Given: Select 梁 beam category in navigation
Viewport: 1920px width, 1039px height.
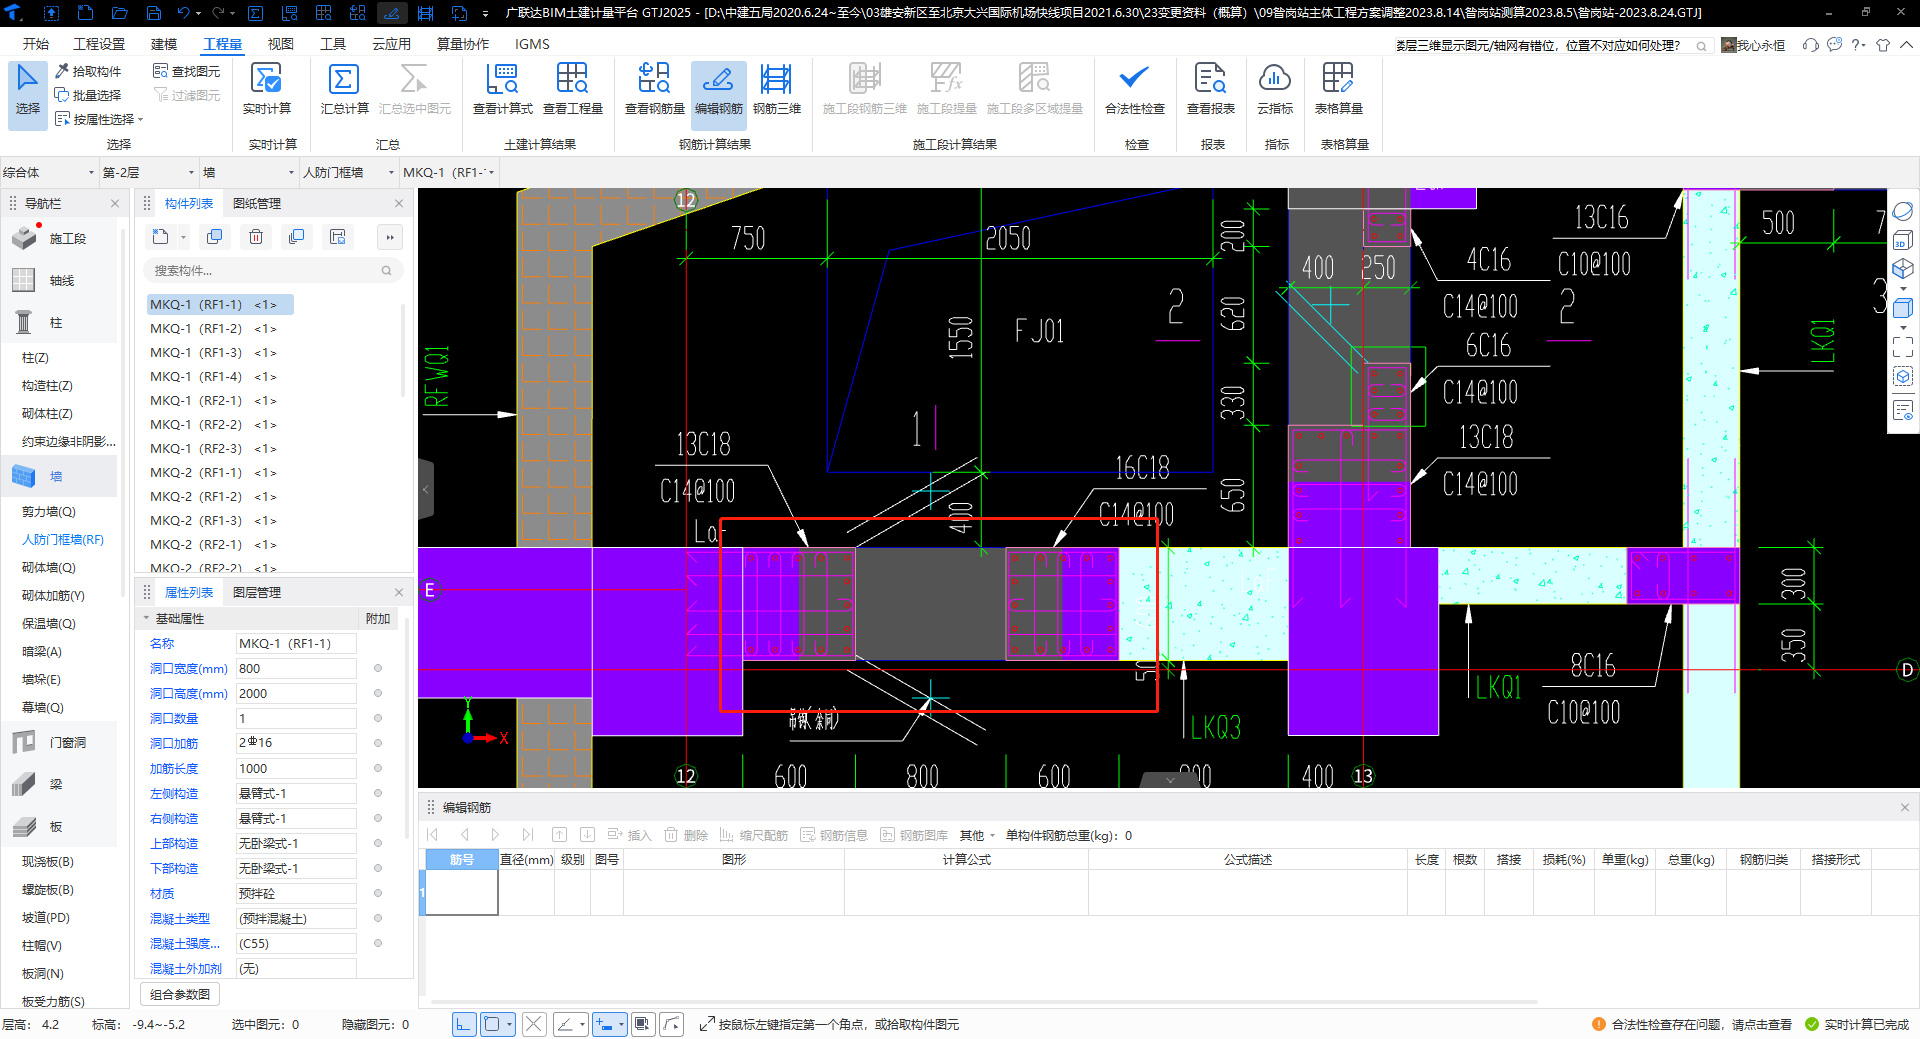Looking at the screenshot, I should pyautogui.click(x=60, y=785).
